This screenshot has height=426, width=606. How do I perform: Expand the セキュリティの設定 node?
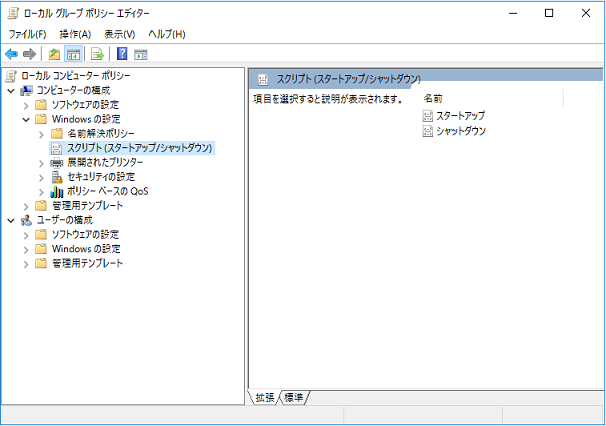[41, 177]
